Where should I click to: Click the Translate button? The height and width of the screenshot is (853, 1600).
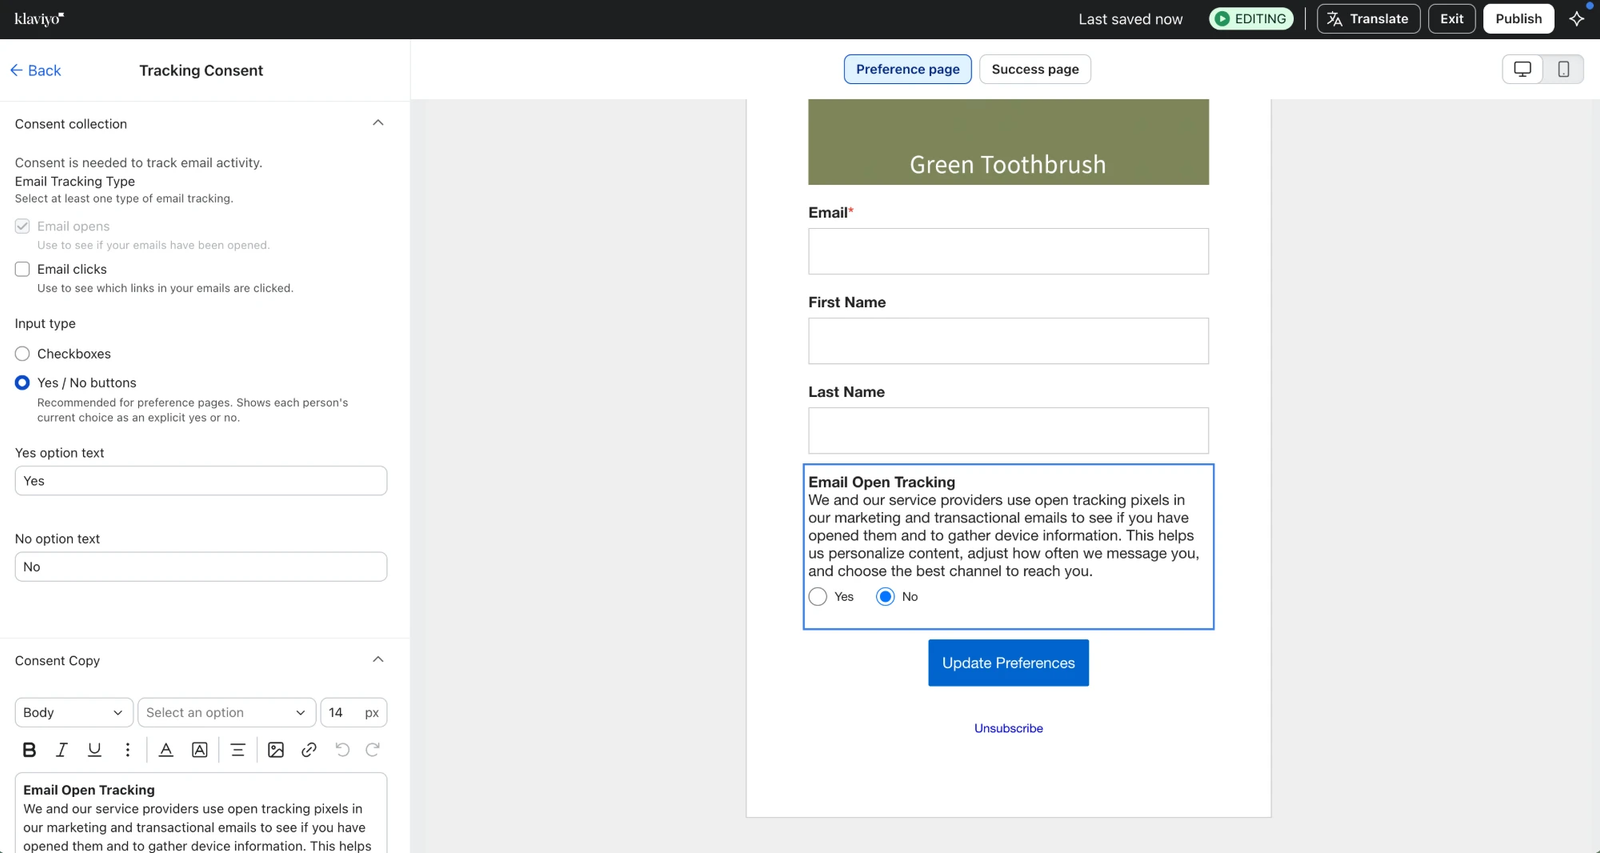coord(1368,19)
